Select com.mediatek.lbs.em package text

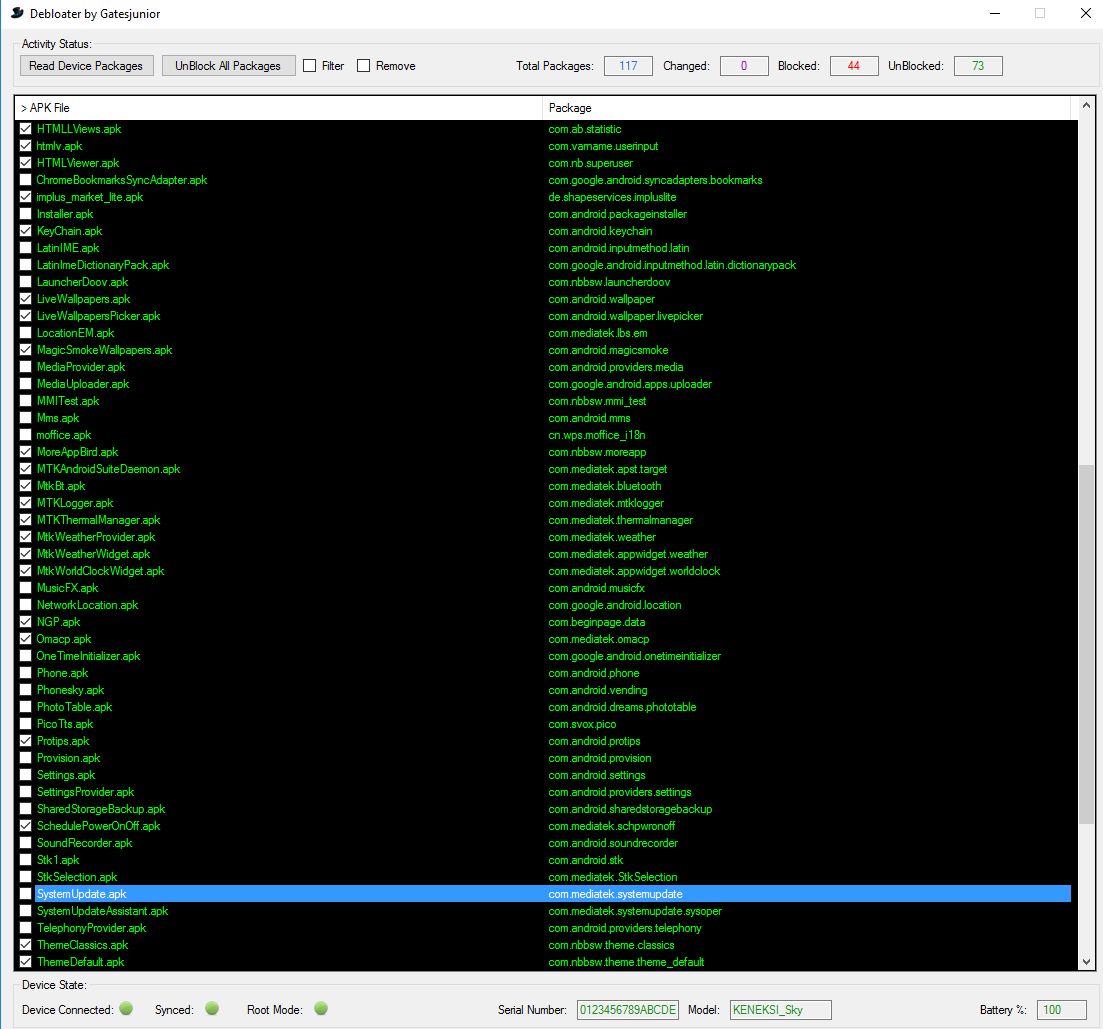pos(598,333)
